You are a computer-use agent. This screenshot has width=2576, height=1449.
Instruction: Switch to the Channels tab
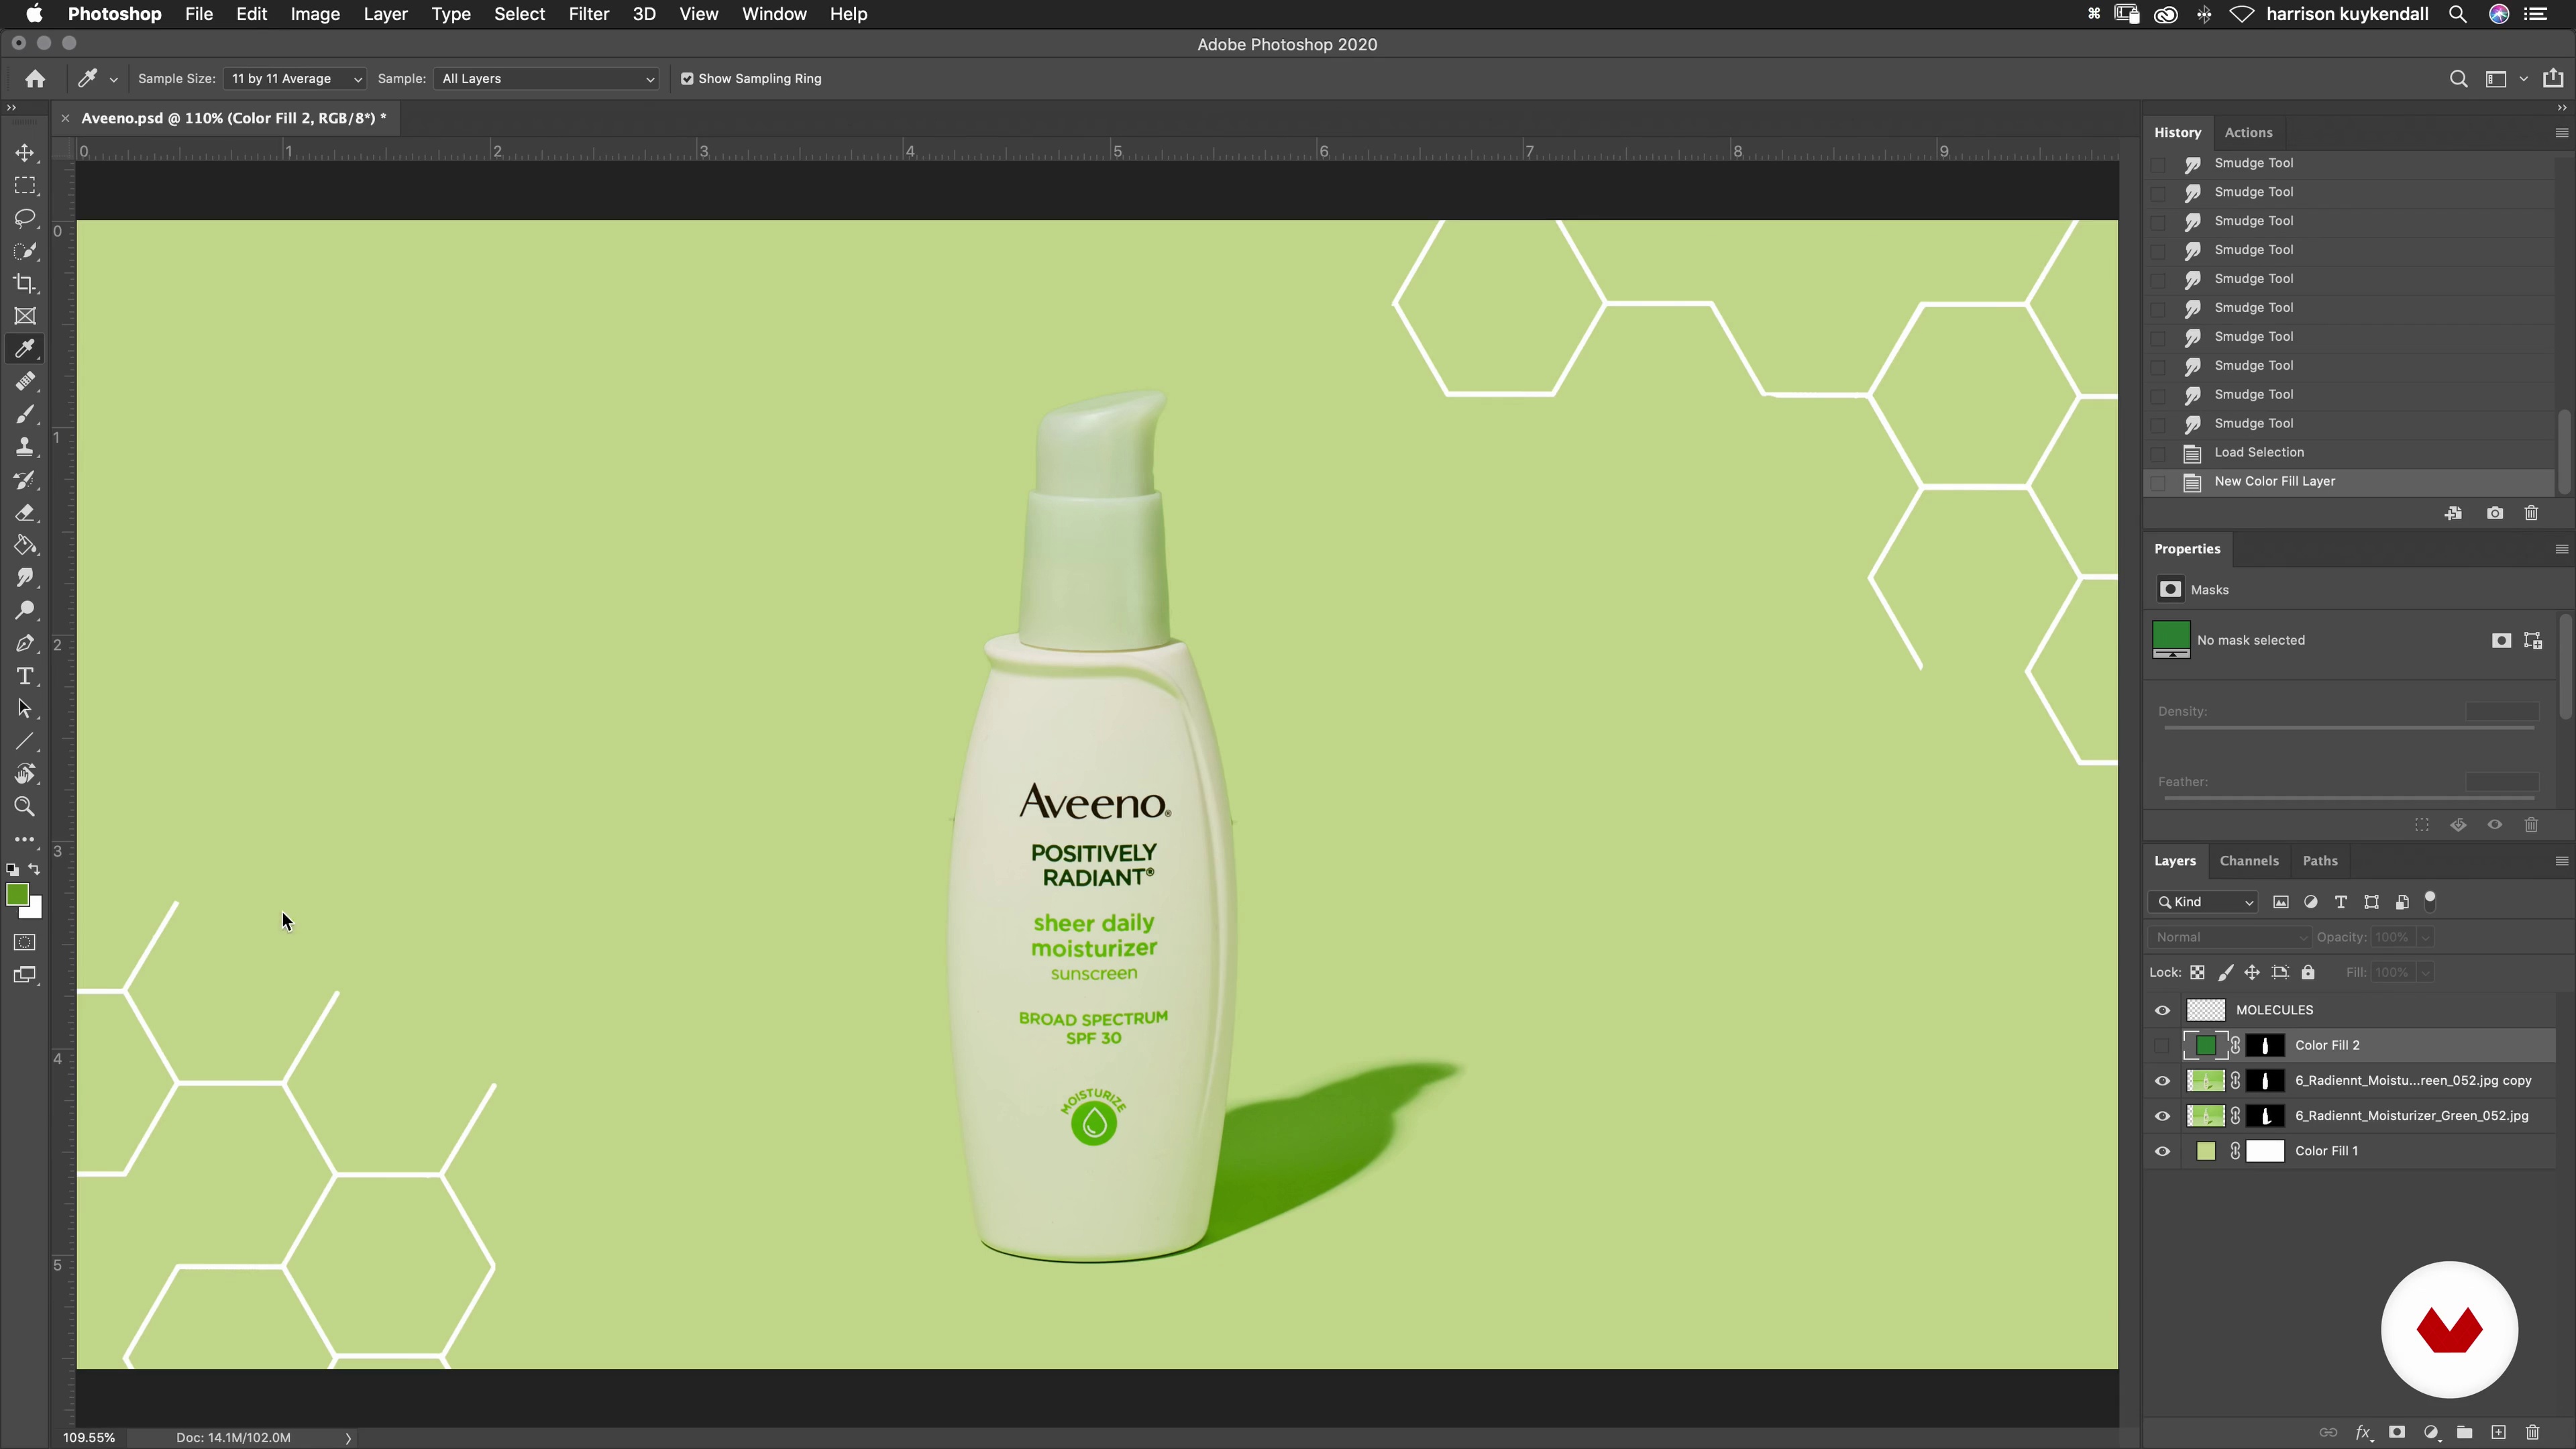[x=2249, y=861]
